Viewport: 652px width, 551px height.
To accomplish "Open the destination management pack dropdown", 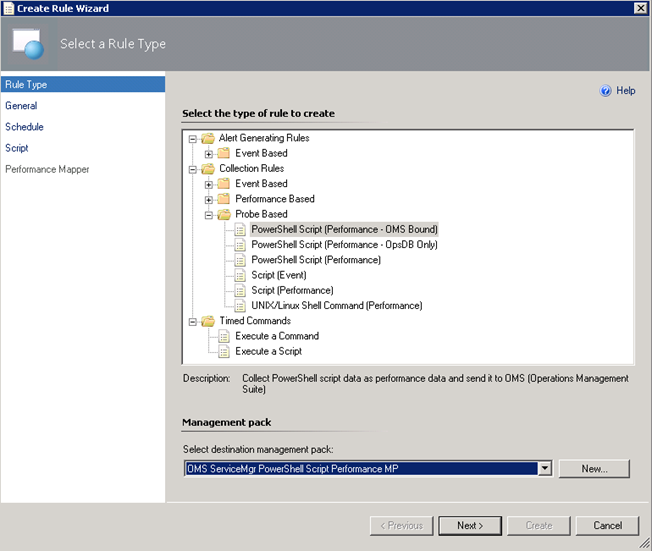I will coord(544,468).
